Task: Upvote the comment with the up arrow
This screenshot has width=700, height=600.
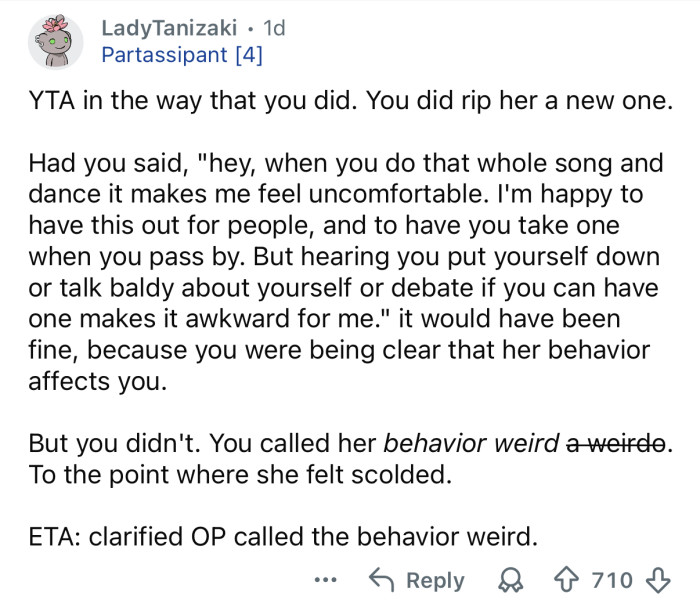Action: (x=566, y=580)
